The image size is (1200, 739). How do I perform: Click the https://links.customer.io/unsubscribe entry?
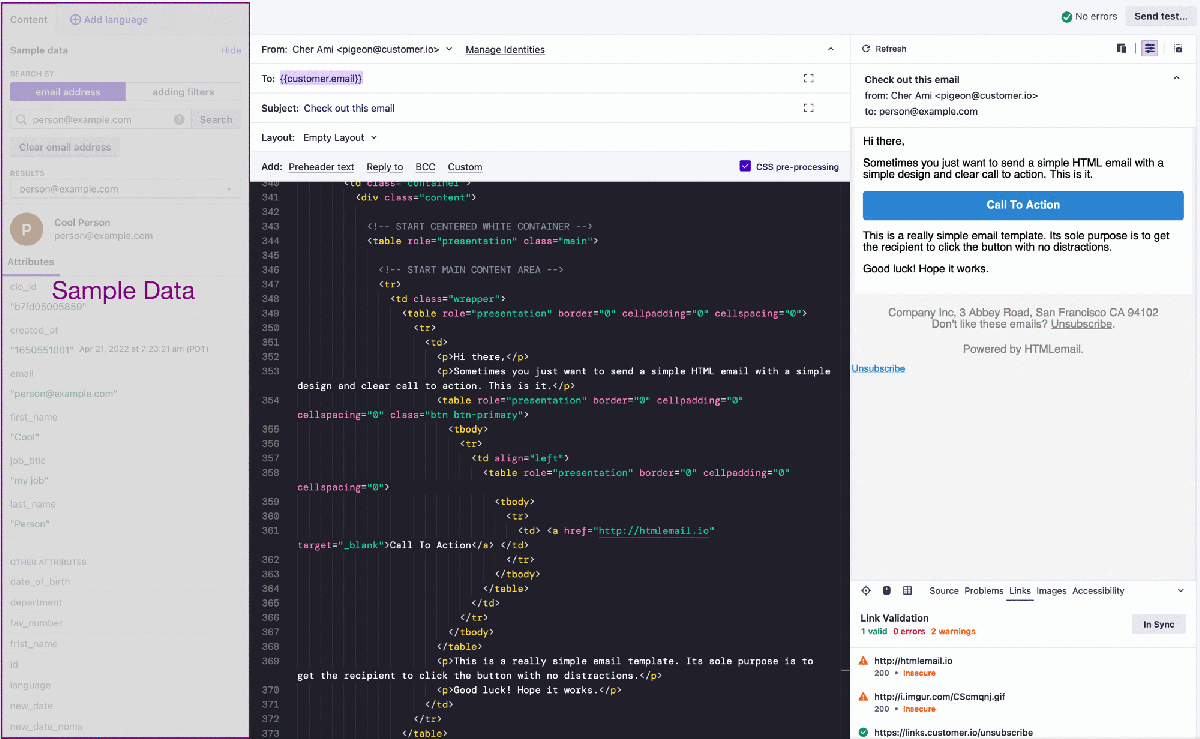point(954,733)
